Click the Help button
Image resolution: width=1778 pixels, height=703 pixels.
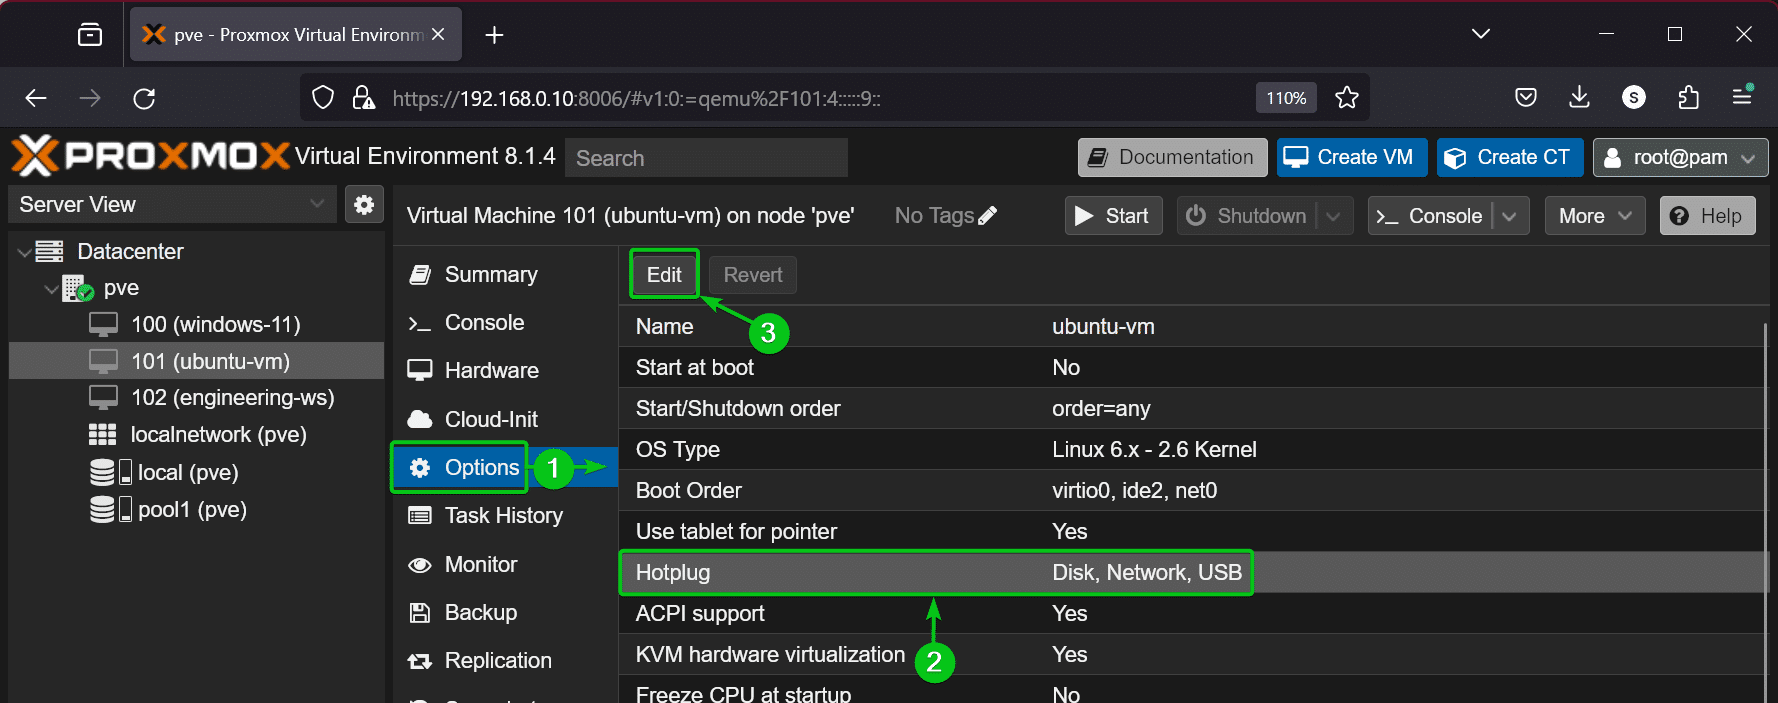[x=1707, y=216]
